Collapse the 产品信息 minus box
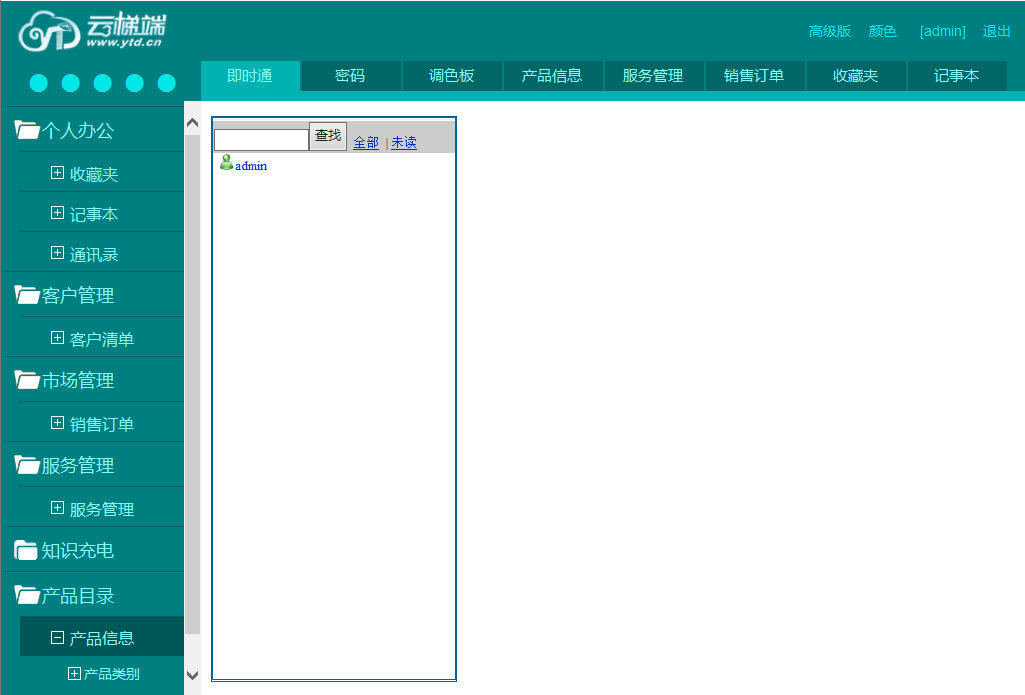The height and width of the screenshot is (695, 1025). pos(58,637)
